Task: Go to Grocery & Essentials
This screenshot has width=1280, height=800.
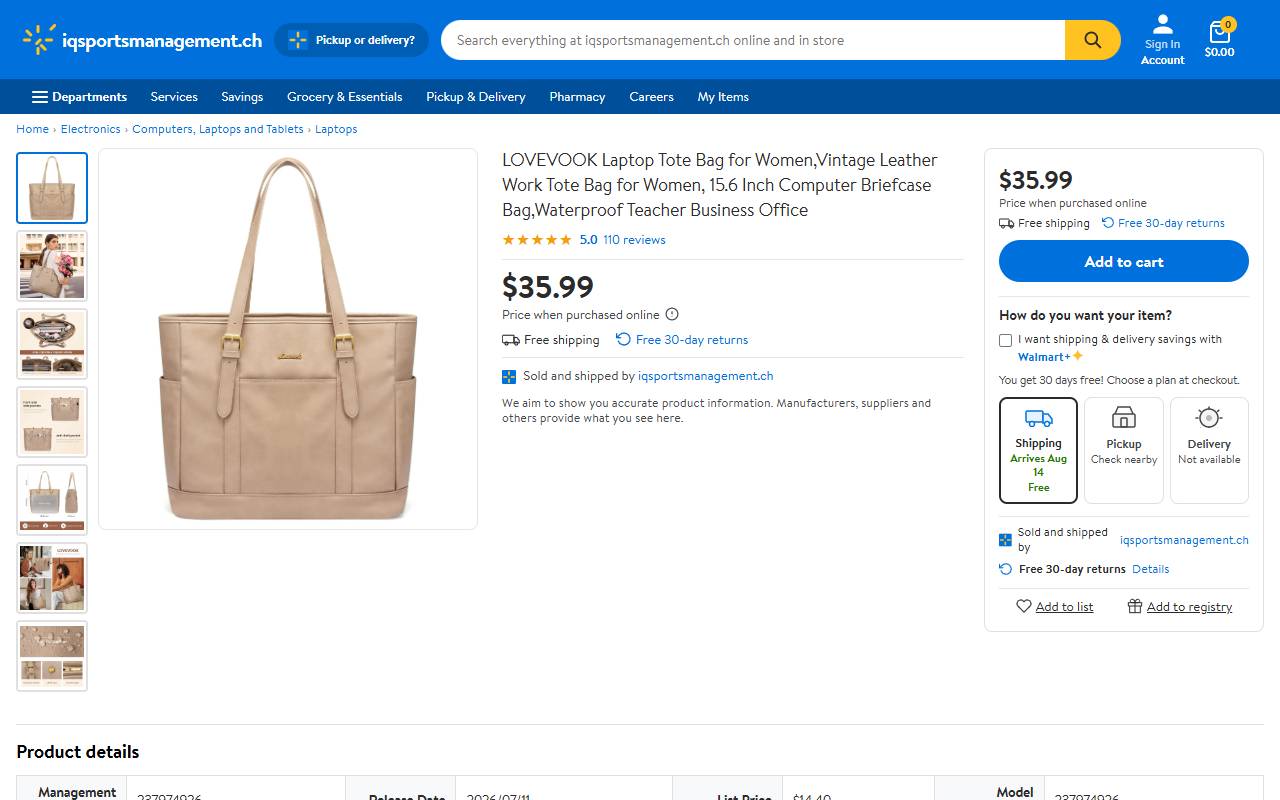Action: [x=345, y=97]
